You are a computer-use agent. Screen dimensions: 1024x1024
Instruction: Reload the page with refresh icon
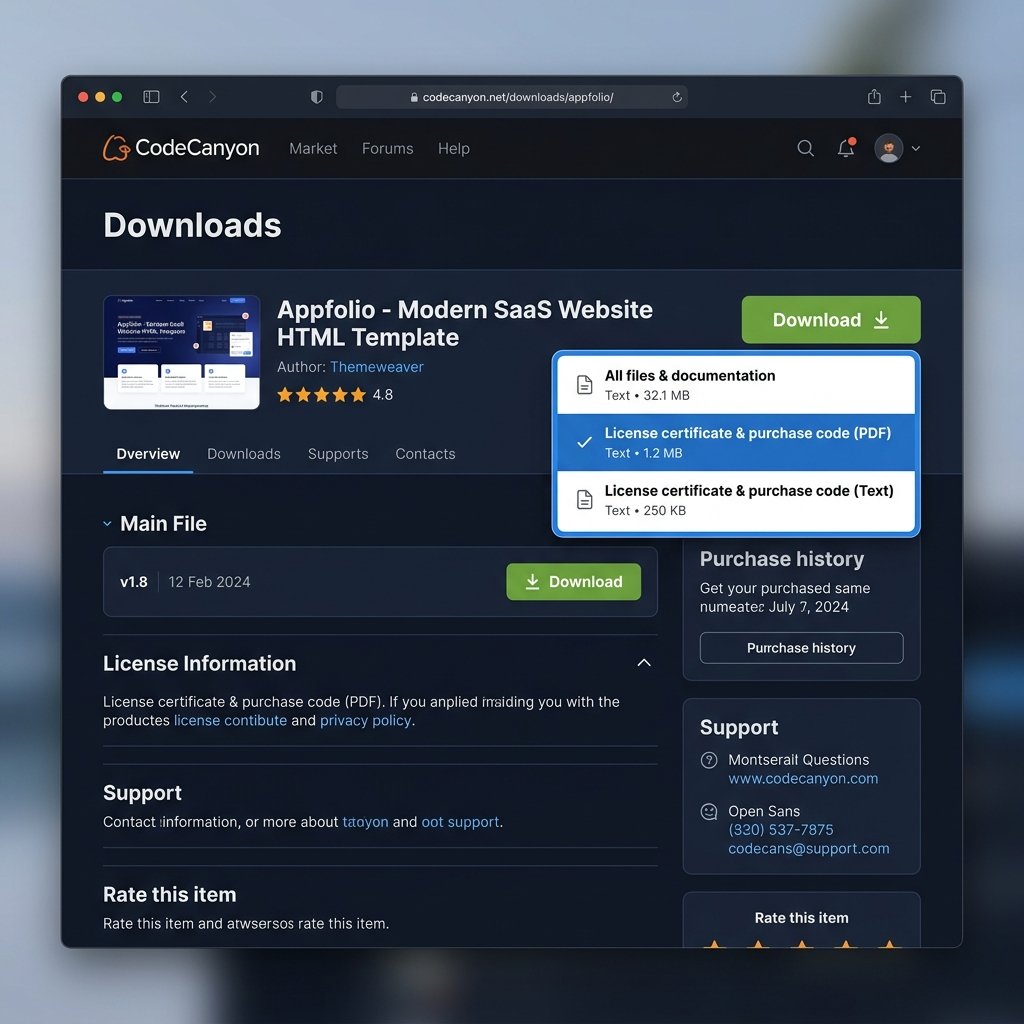pyautogui.click(x=677, y=97)
